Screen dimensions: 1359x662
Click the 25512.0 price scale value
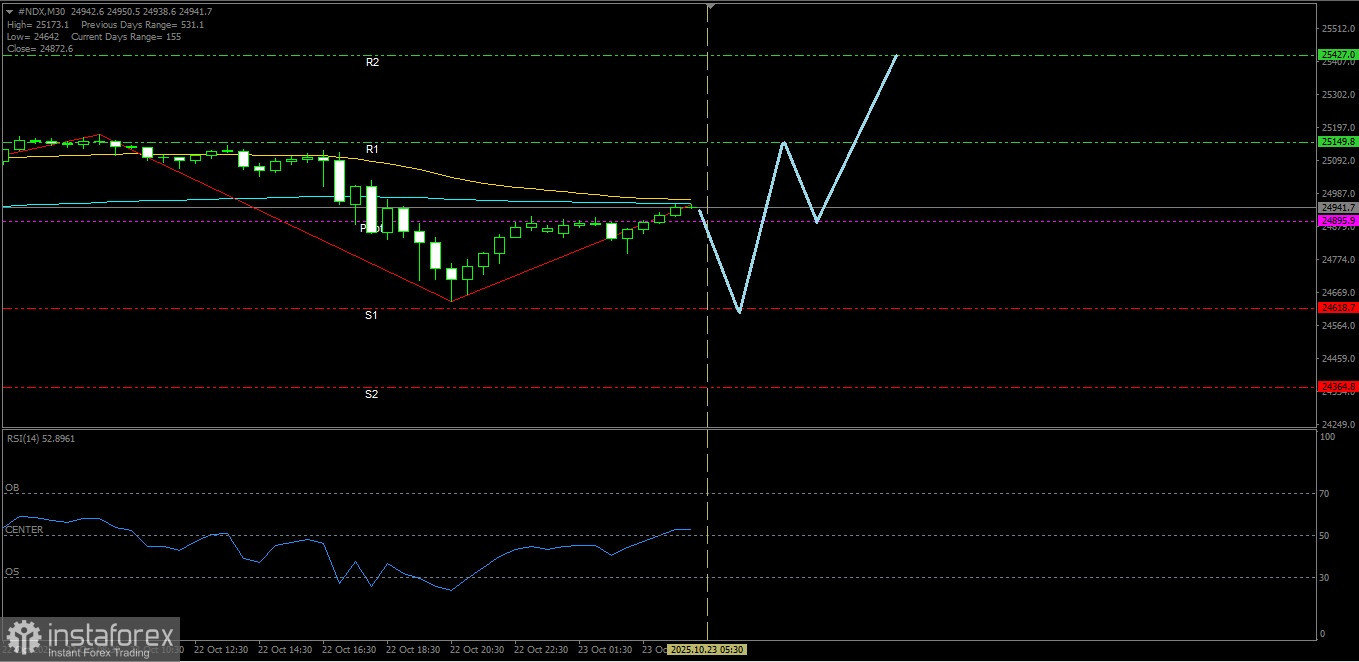(x=1337, y=29)
